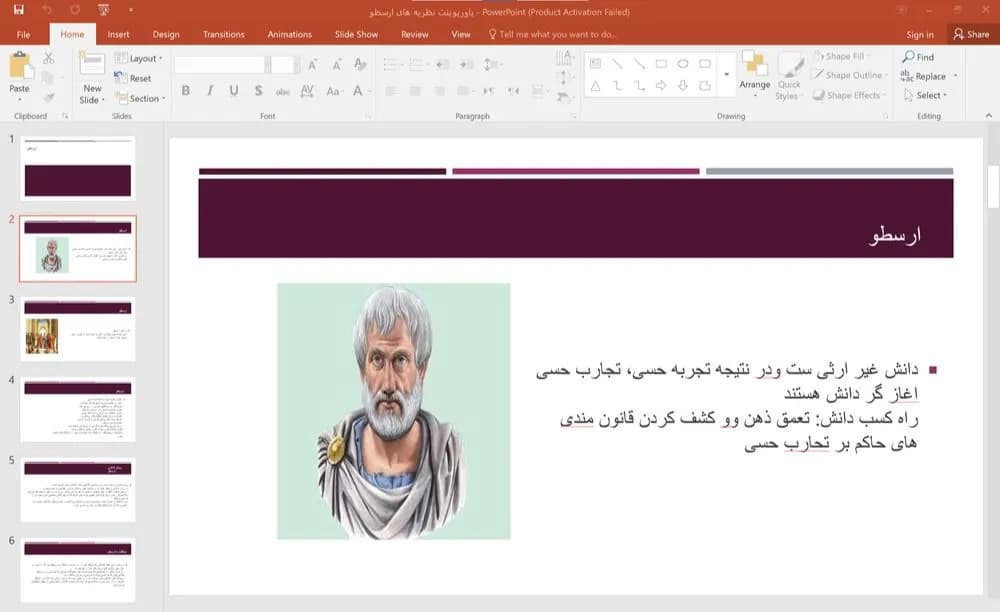Open the Layout dropdown
1000x612 pixels.
(138, 58)
